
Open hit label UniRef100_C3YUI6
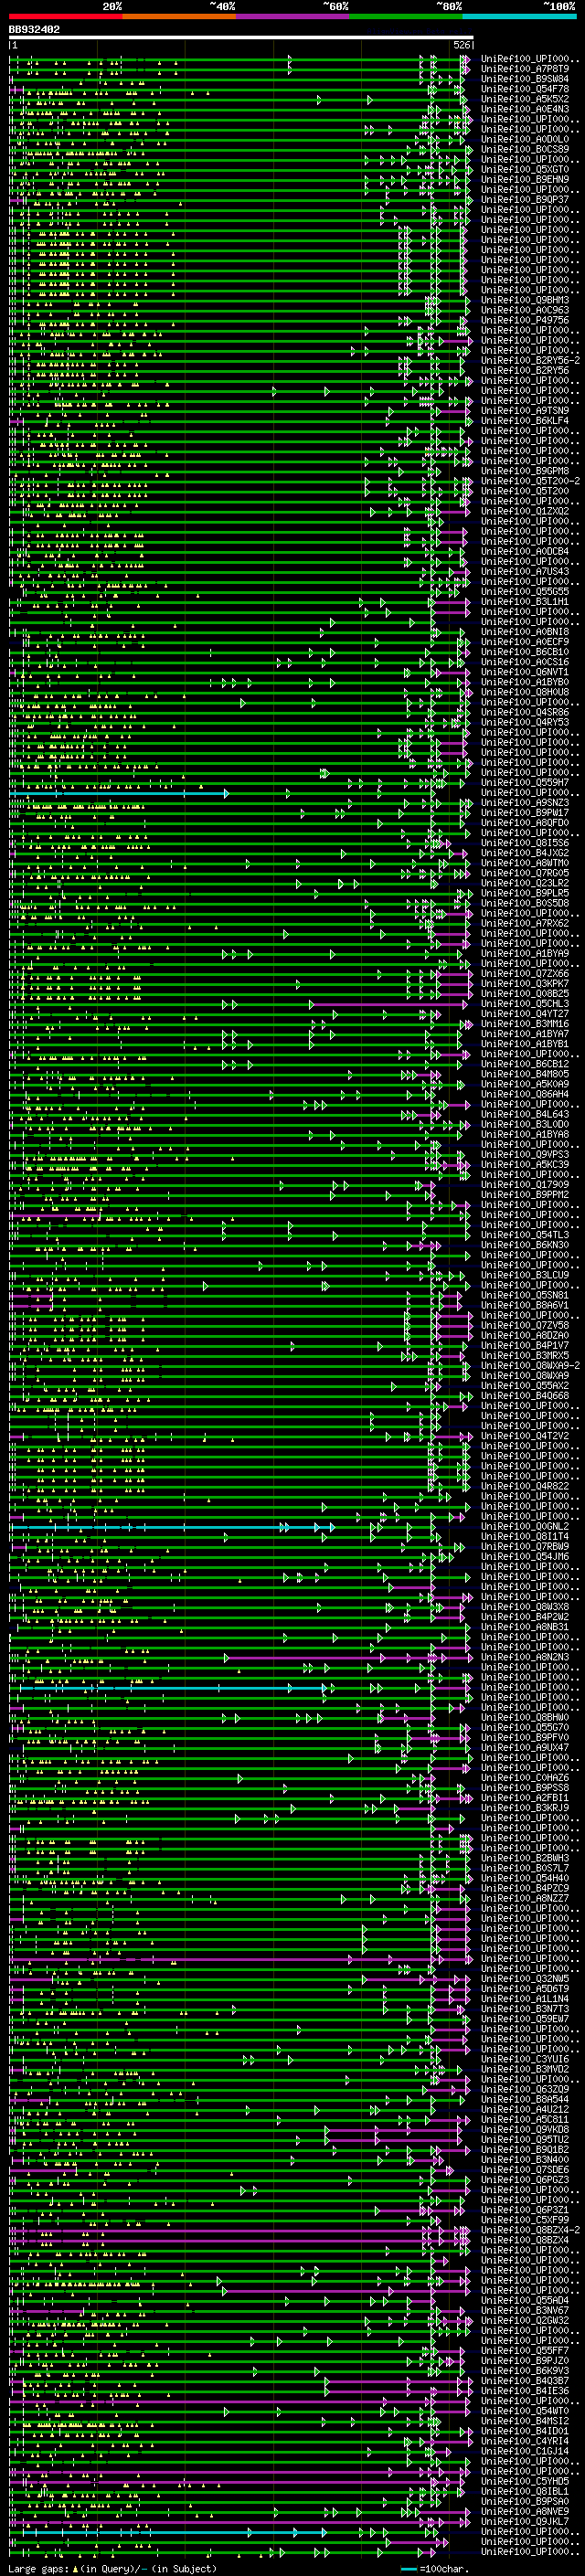pos(525,2059)
